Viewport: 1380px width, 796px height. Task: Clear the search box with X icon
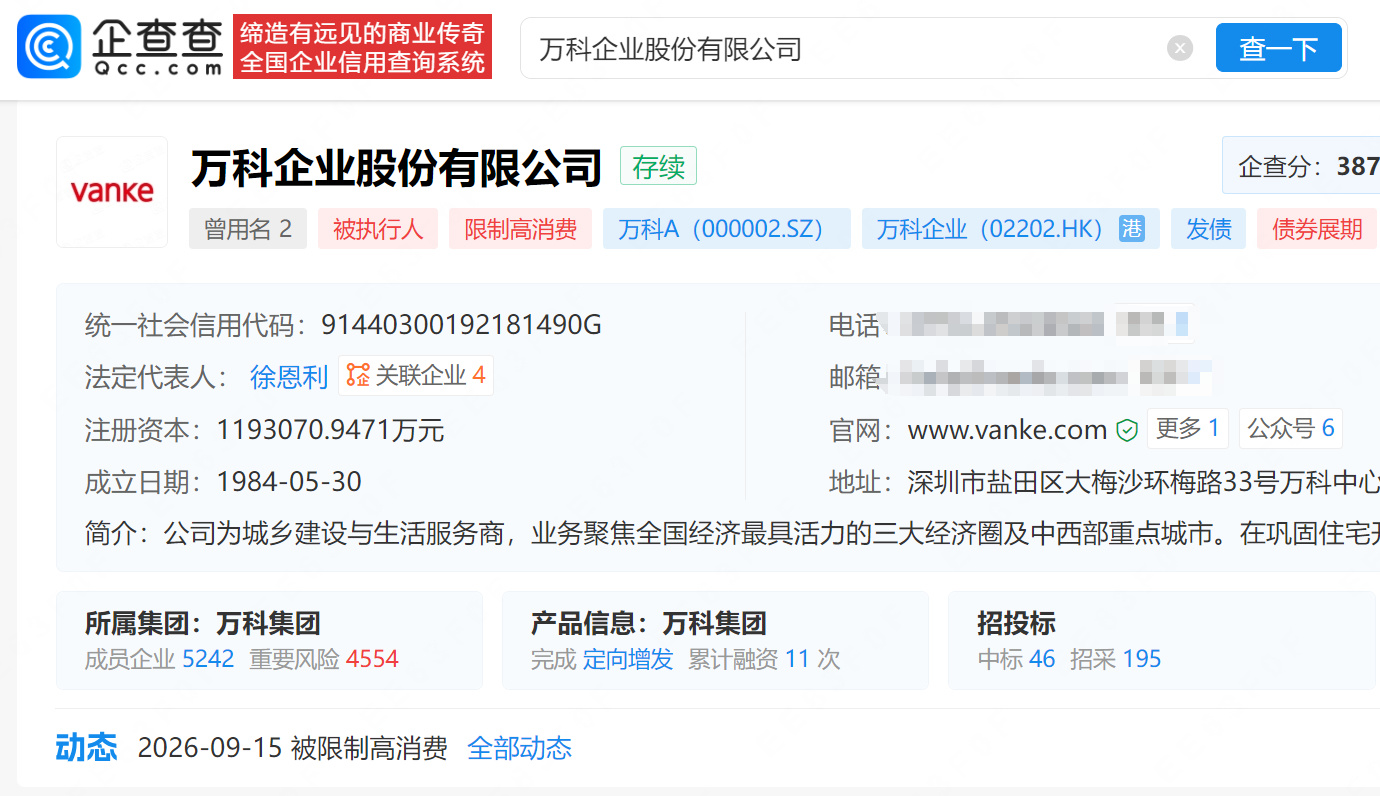click(1180, 48)
